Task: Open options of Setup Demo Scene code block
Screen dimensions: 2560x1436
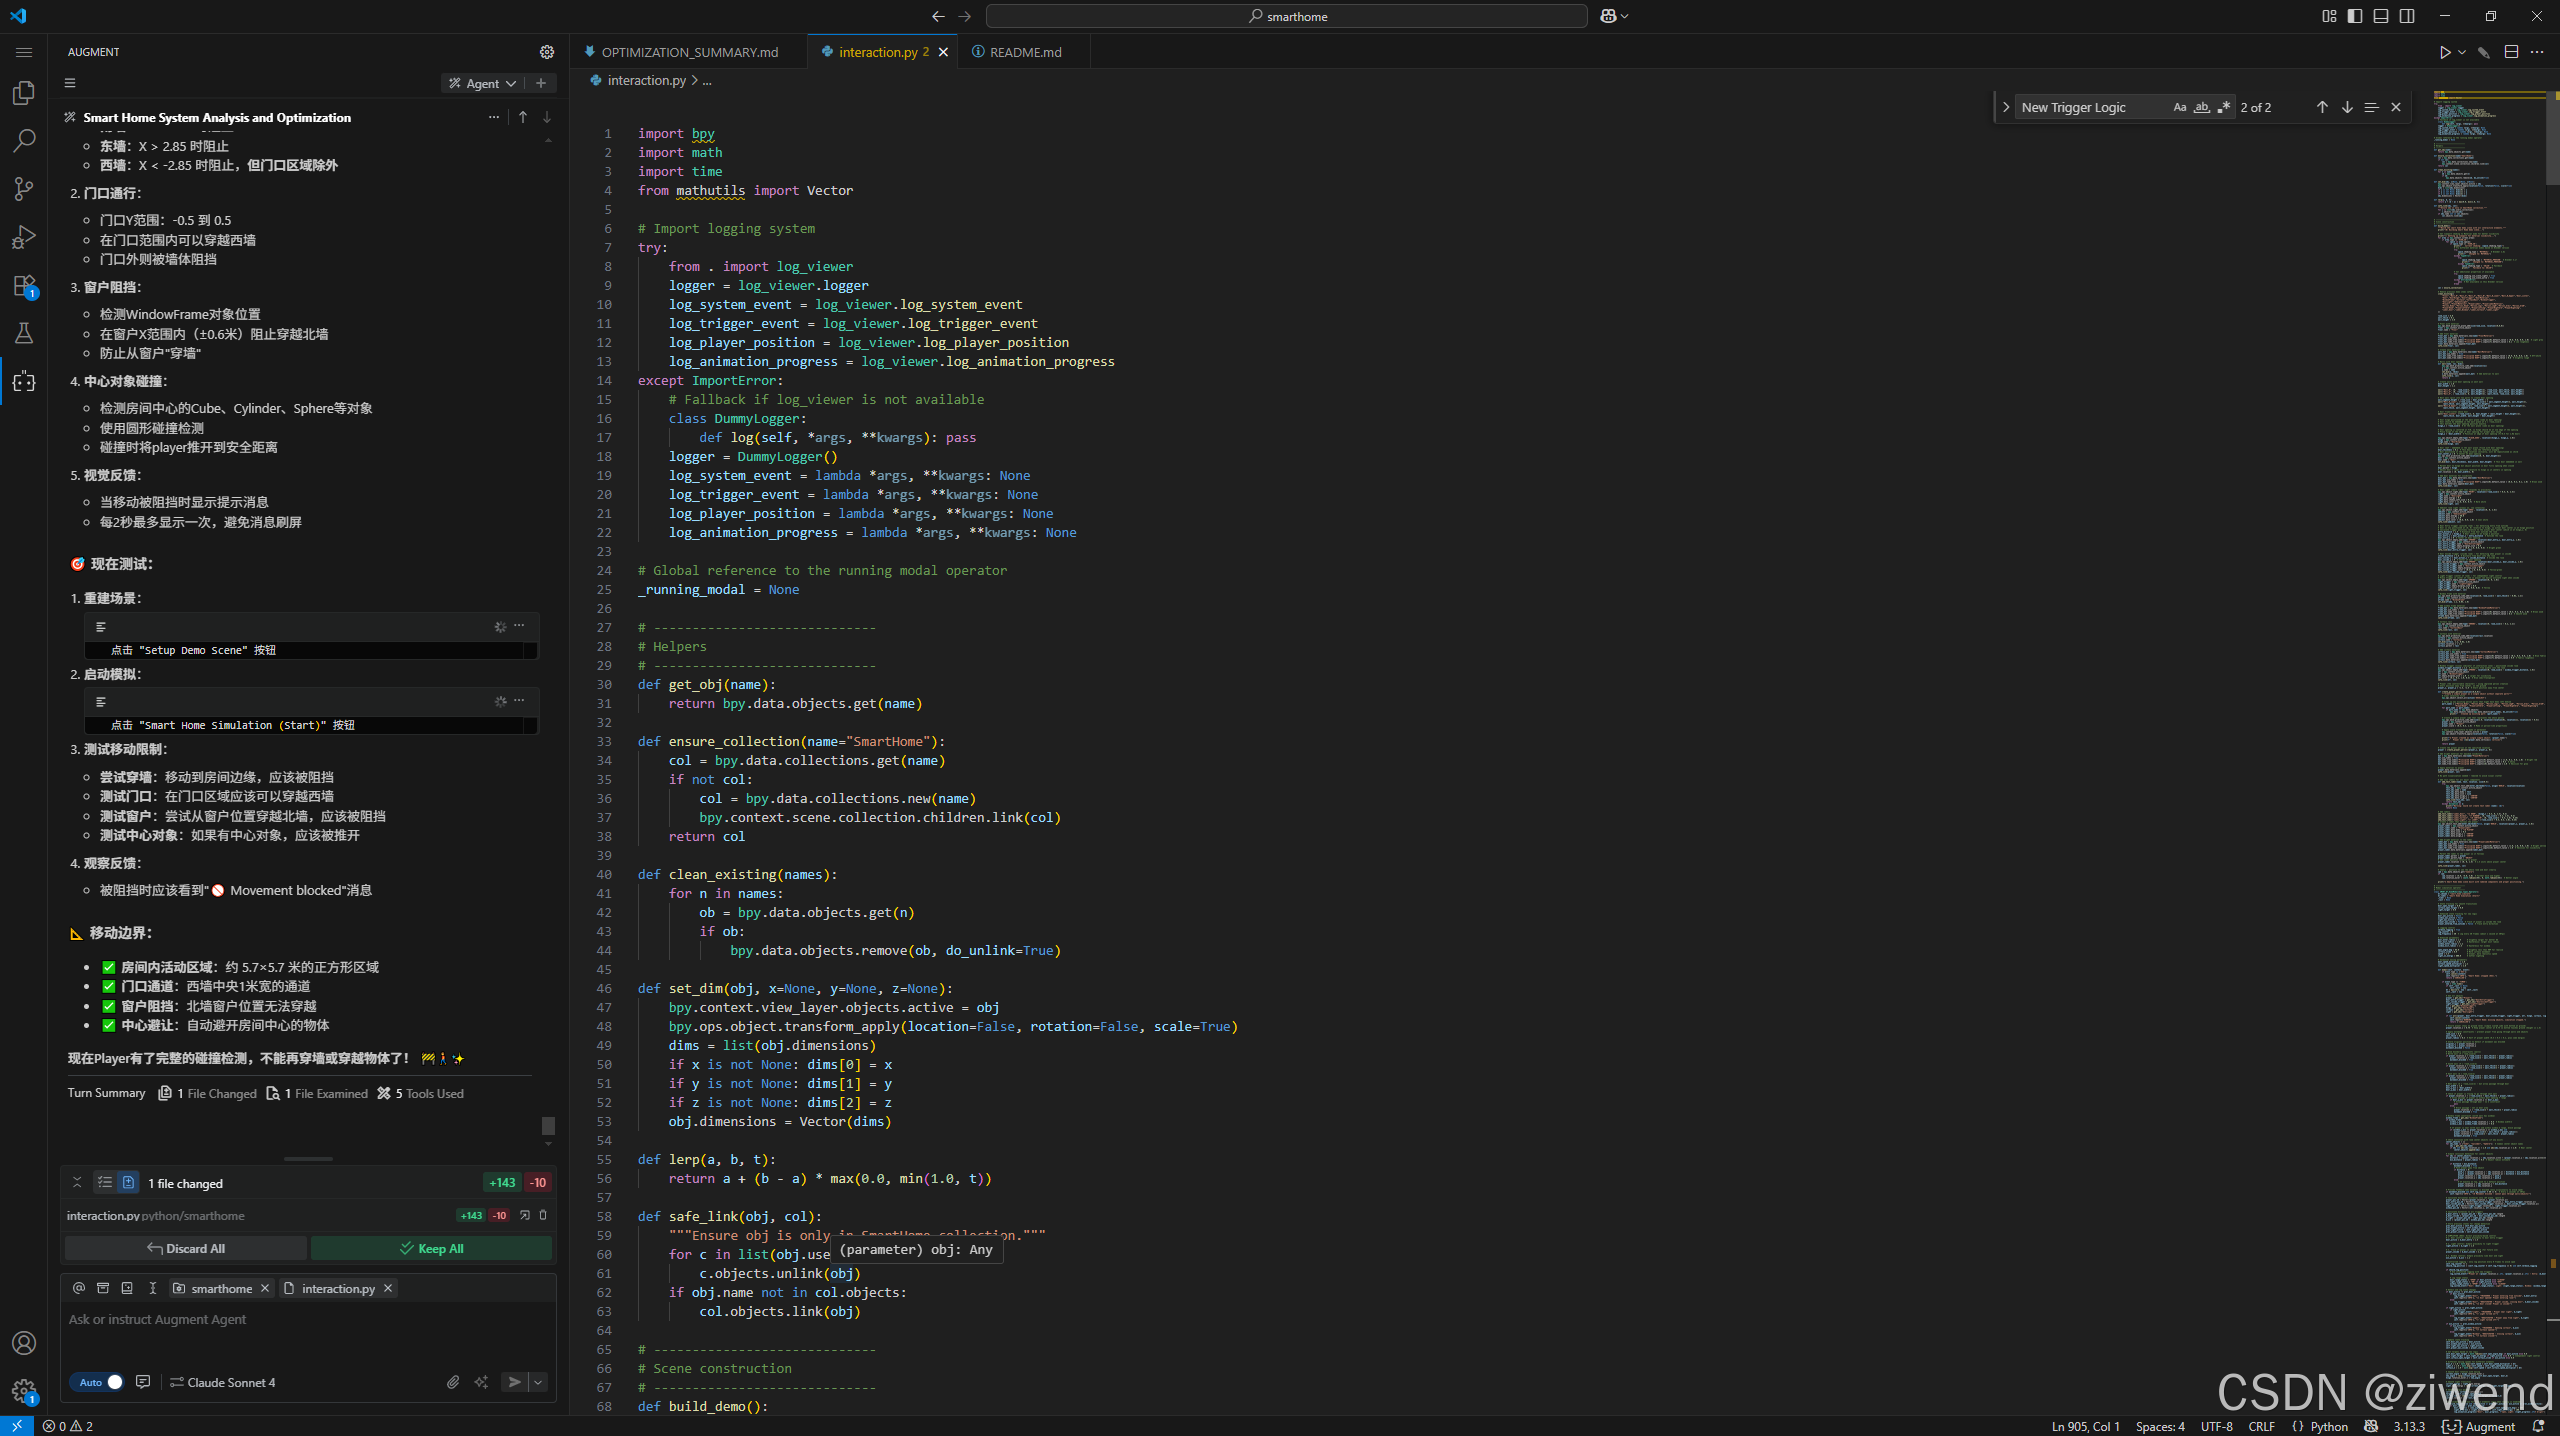Action: (519, 626)
